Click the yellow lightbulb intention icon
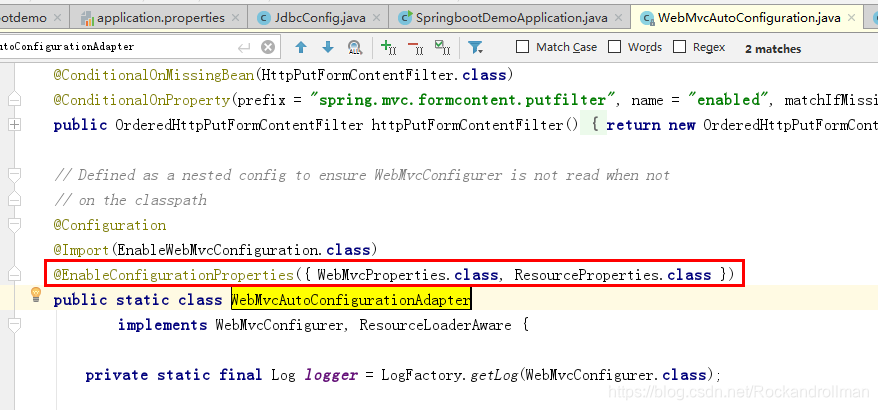The width and height of the screenshot is (878, 410). tap(36, 295)
